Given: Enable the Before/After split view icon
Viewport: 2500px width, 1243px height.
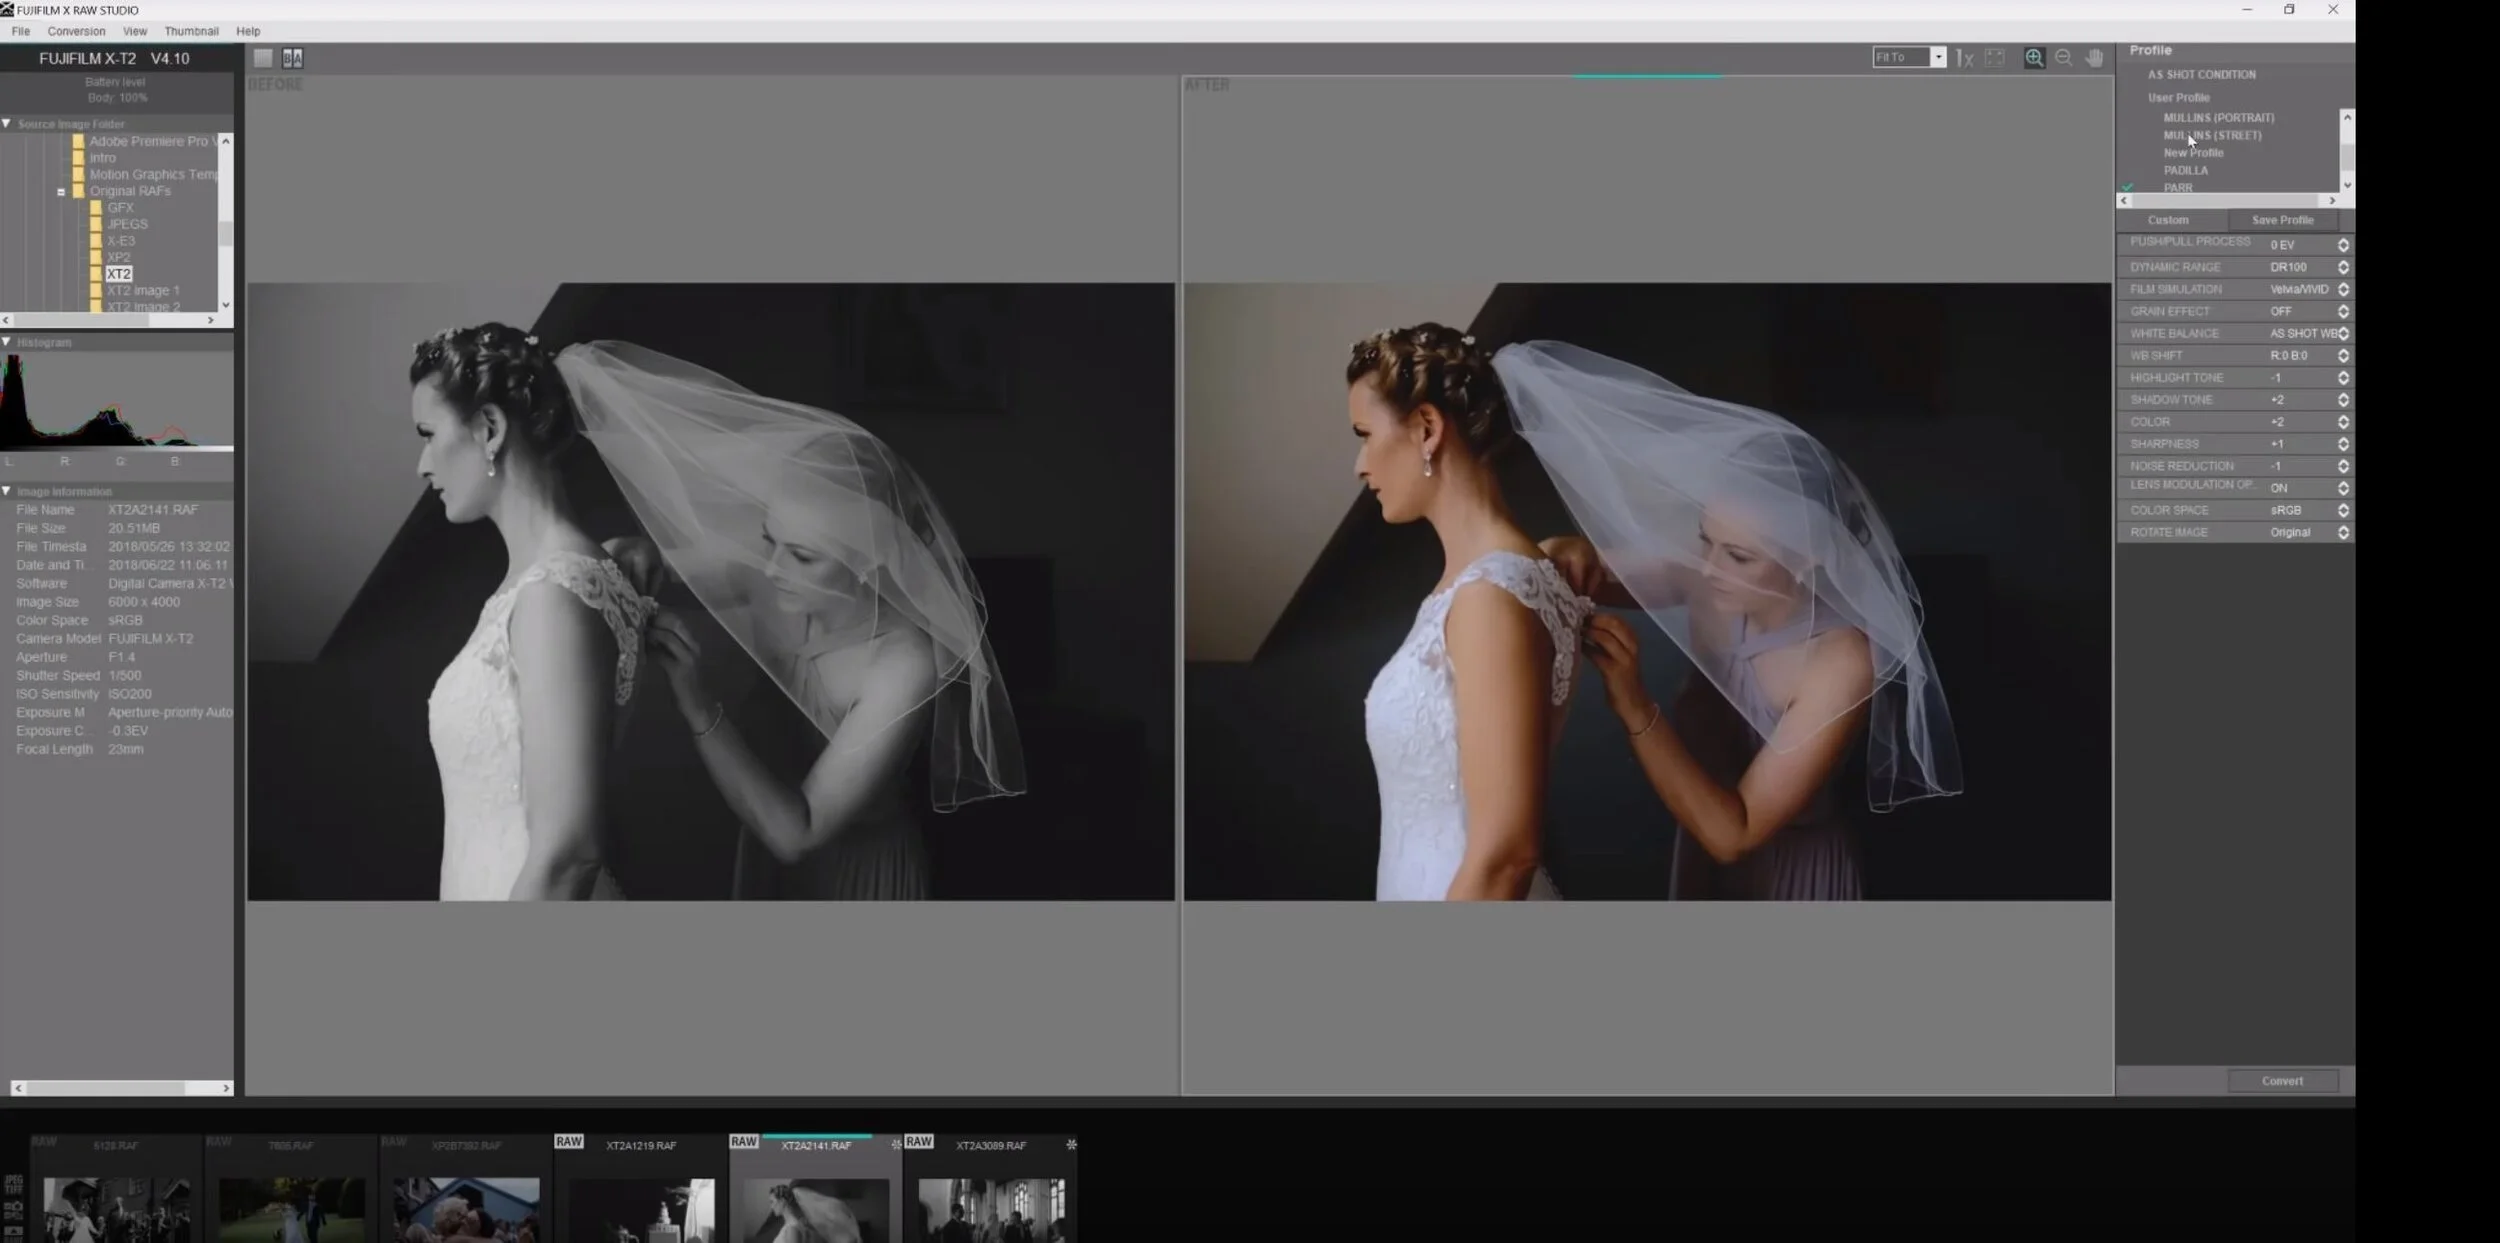Looking at the screenshot, I should (291, 56).
